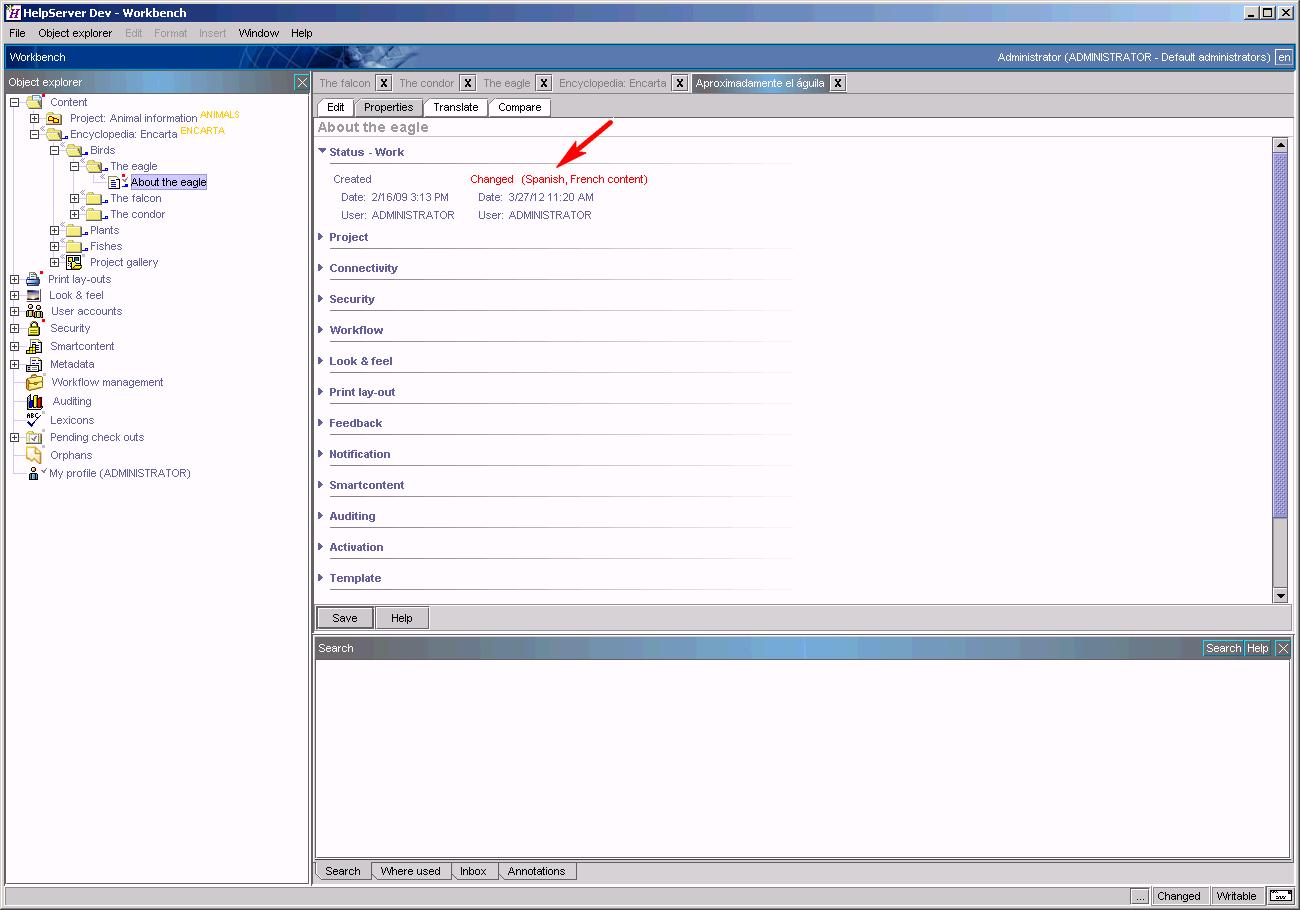
Task: Click the Auditing chart icon
Action: 34,401
